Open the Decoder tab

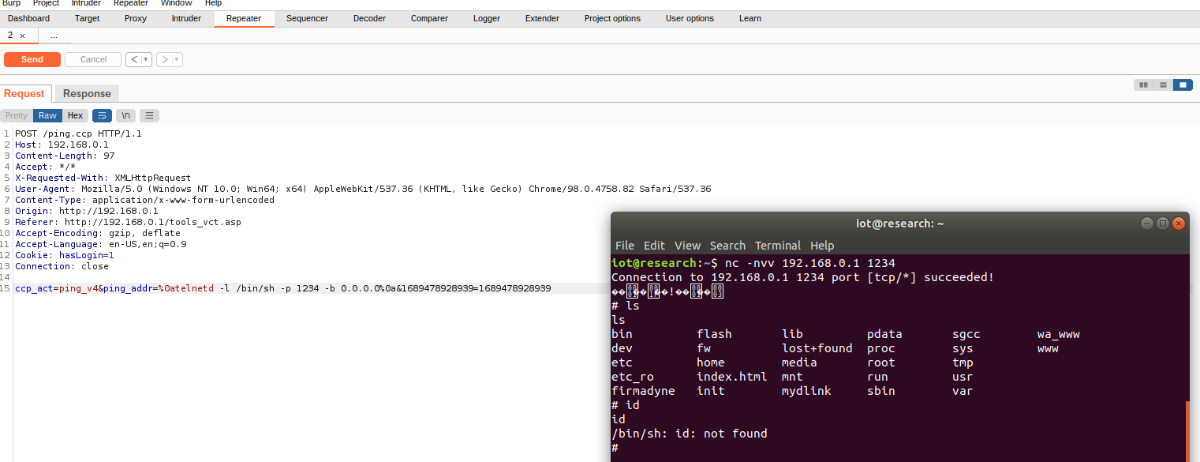tap(369, 18)
